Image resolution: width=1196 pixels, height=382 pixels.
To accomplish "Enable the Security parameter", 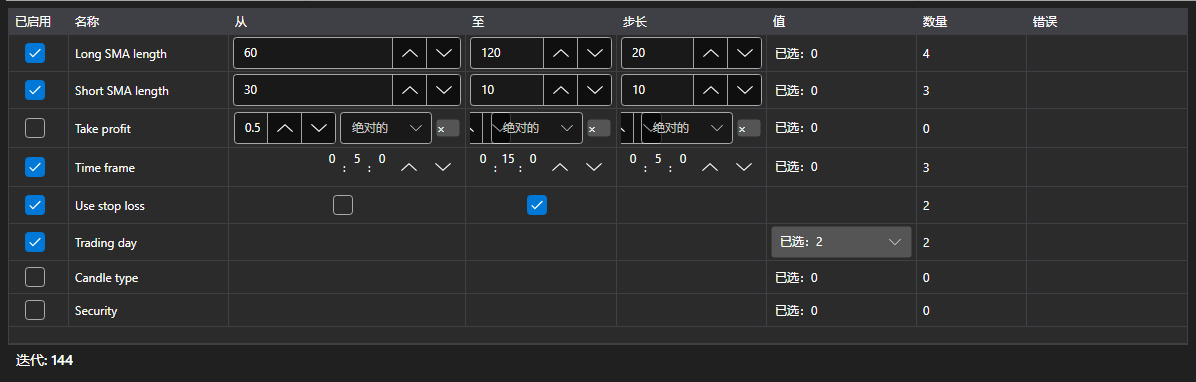I will [35, 310].
